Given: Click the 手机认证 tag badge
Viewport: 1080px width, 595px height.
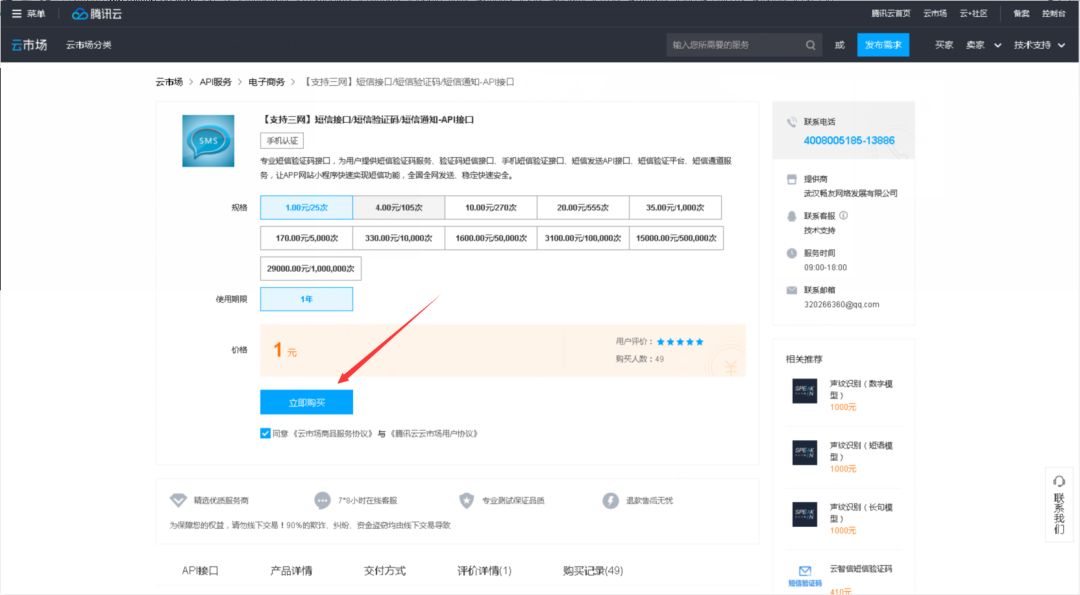Looking at the screenshot, I should (x=282, y=140).
